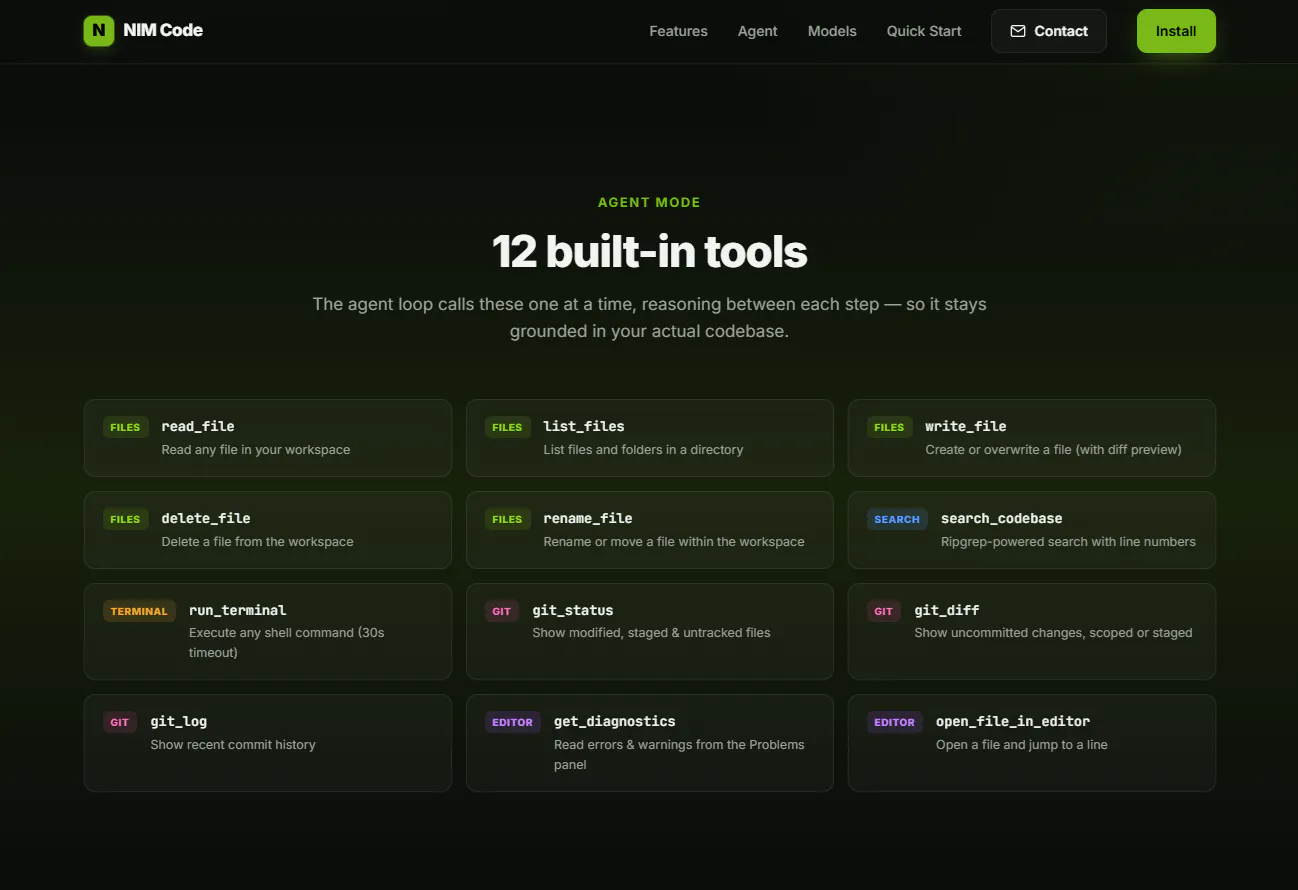The height and width of the screenshot is (890, 1298).
Task: Click 'Show uncommitted changes, scoped or staged'
Action: [1053, 633]
